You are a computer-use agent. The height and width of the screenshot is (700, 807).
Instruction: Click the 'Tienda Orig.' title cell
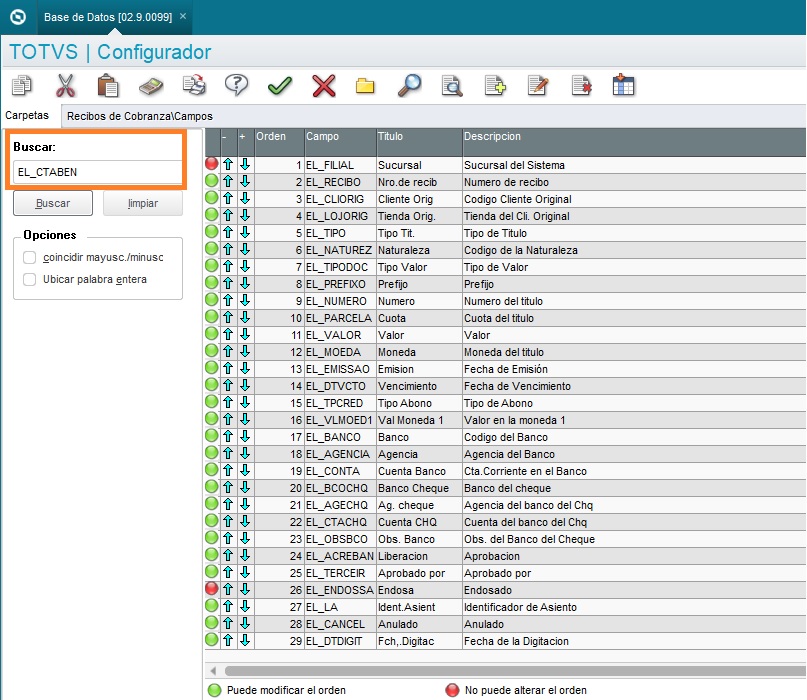419,216
